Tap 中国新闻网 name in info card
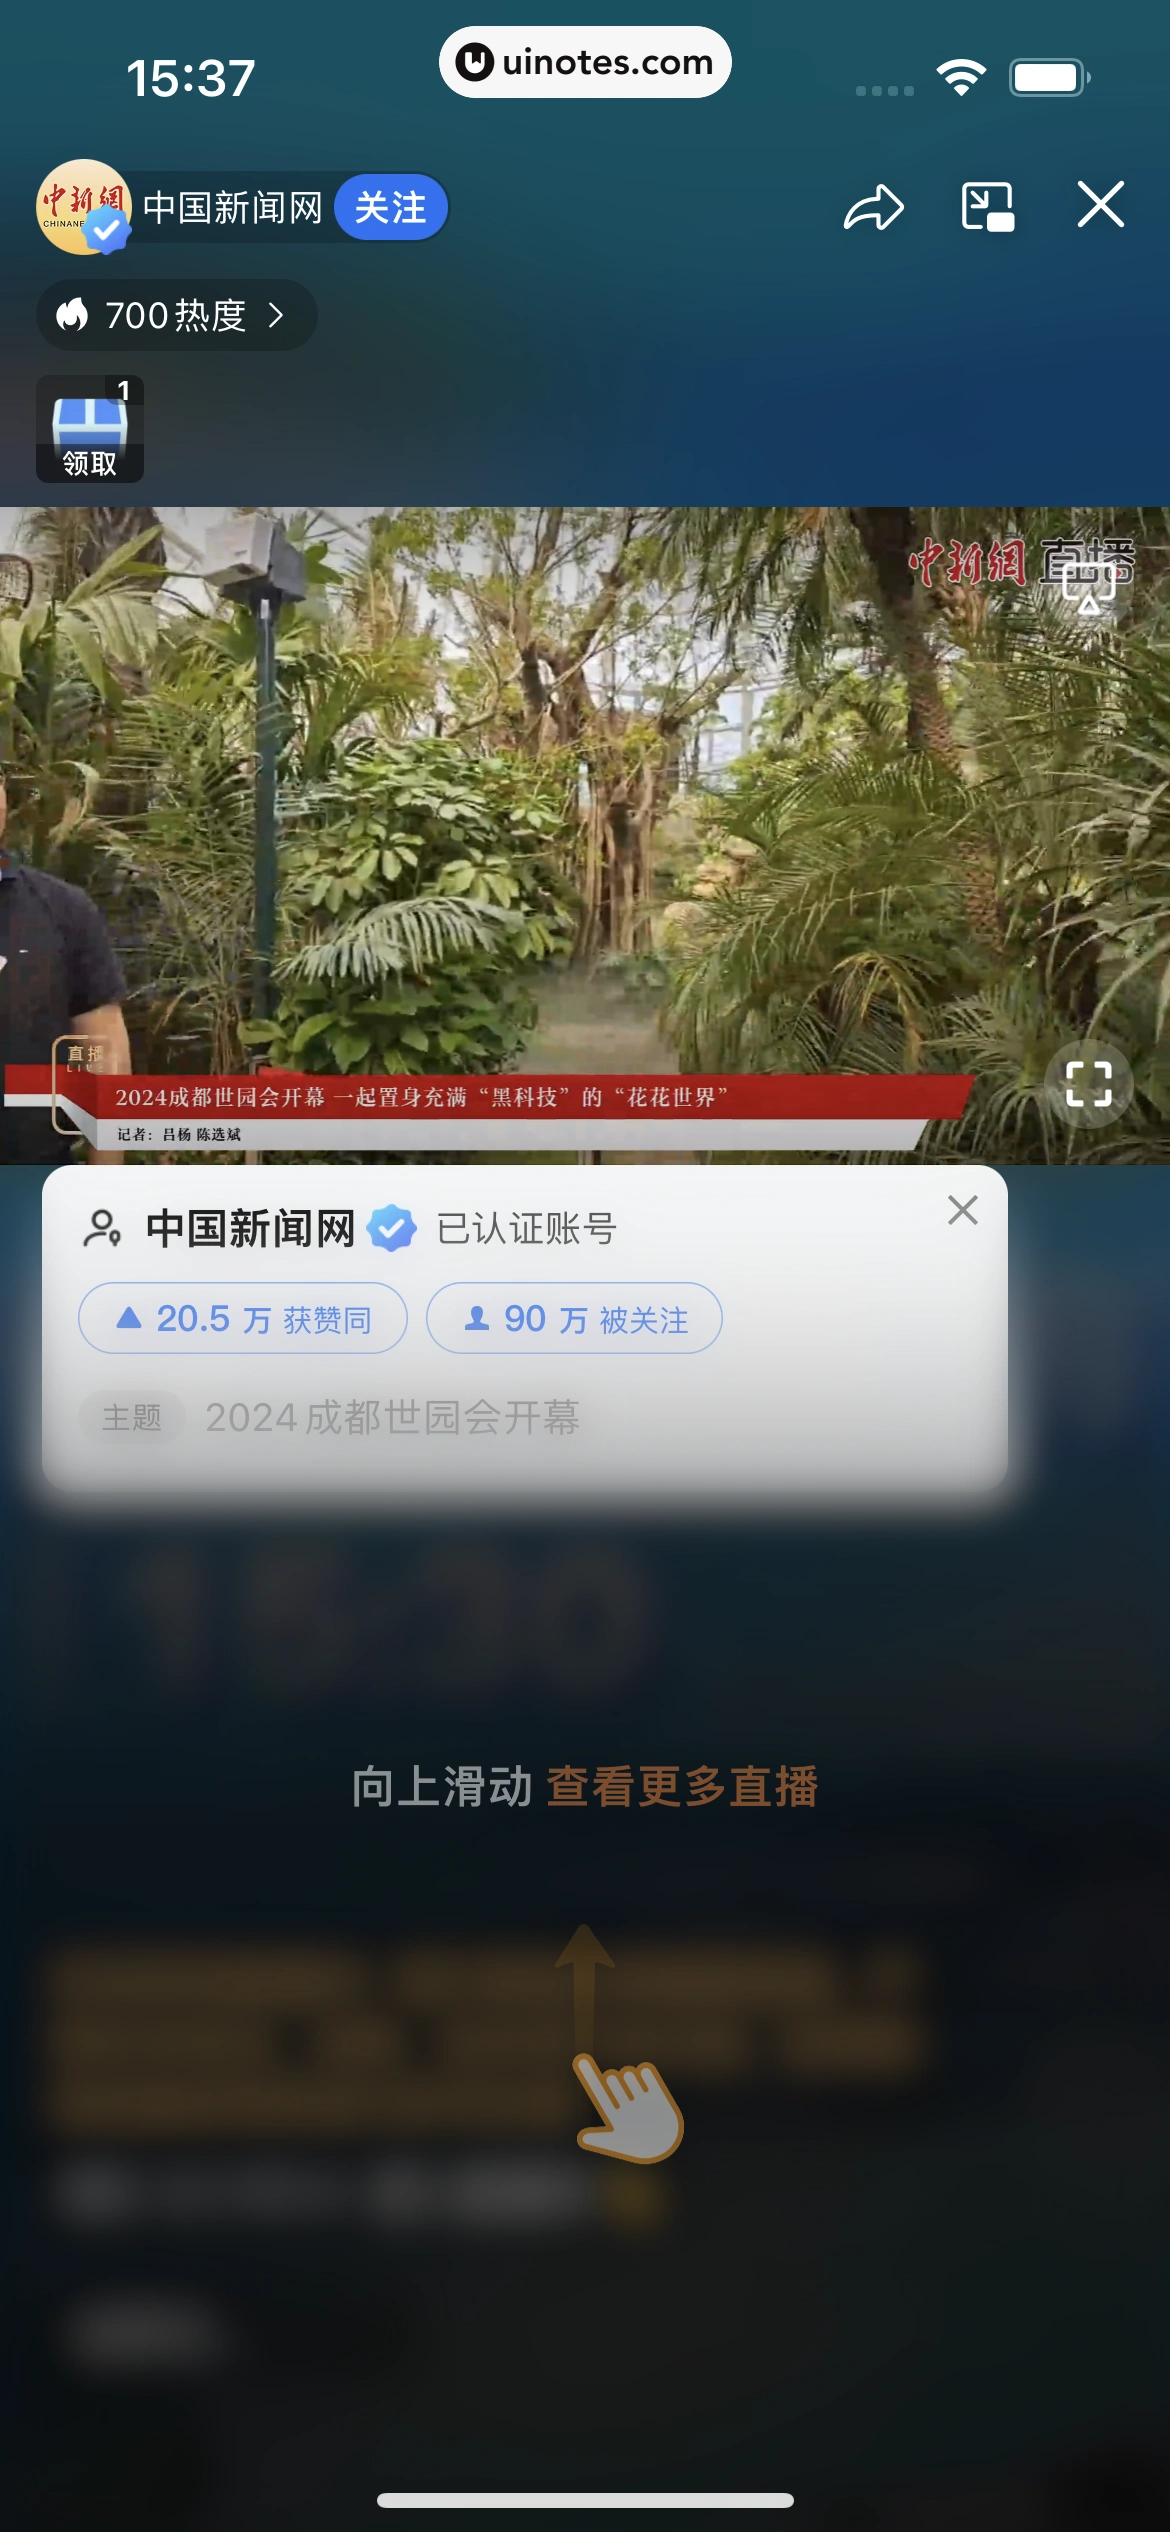The width and height of the screenshot is (1170, 2532). point(250,1228)
